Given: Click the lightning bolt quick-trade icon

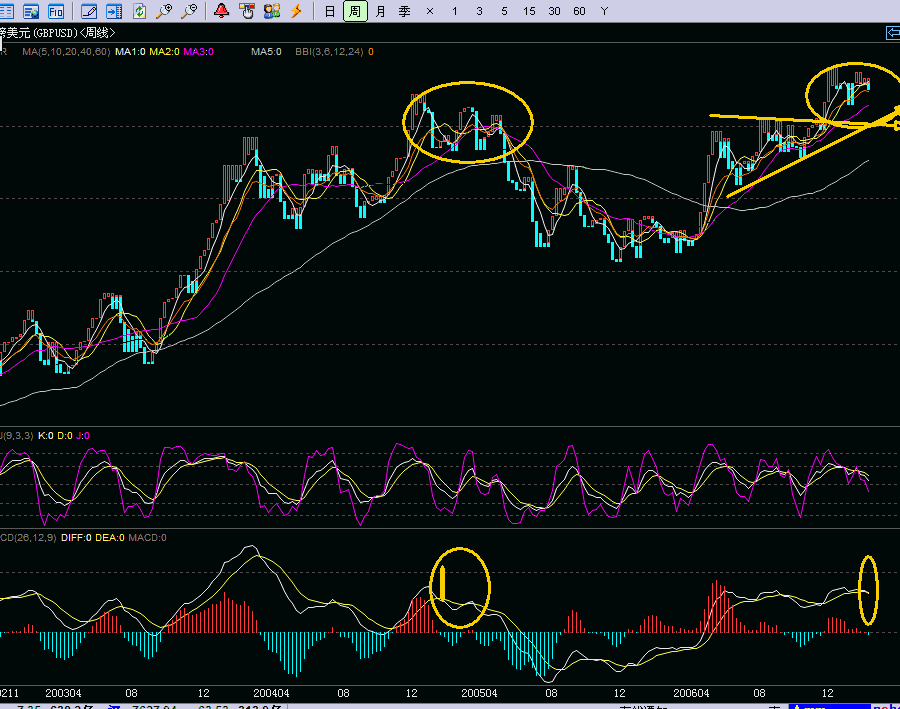Looking at the screenshot, I should [x=297, y=11].
